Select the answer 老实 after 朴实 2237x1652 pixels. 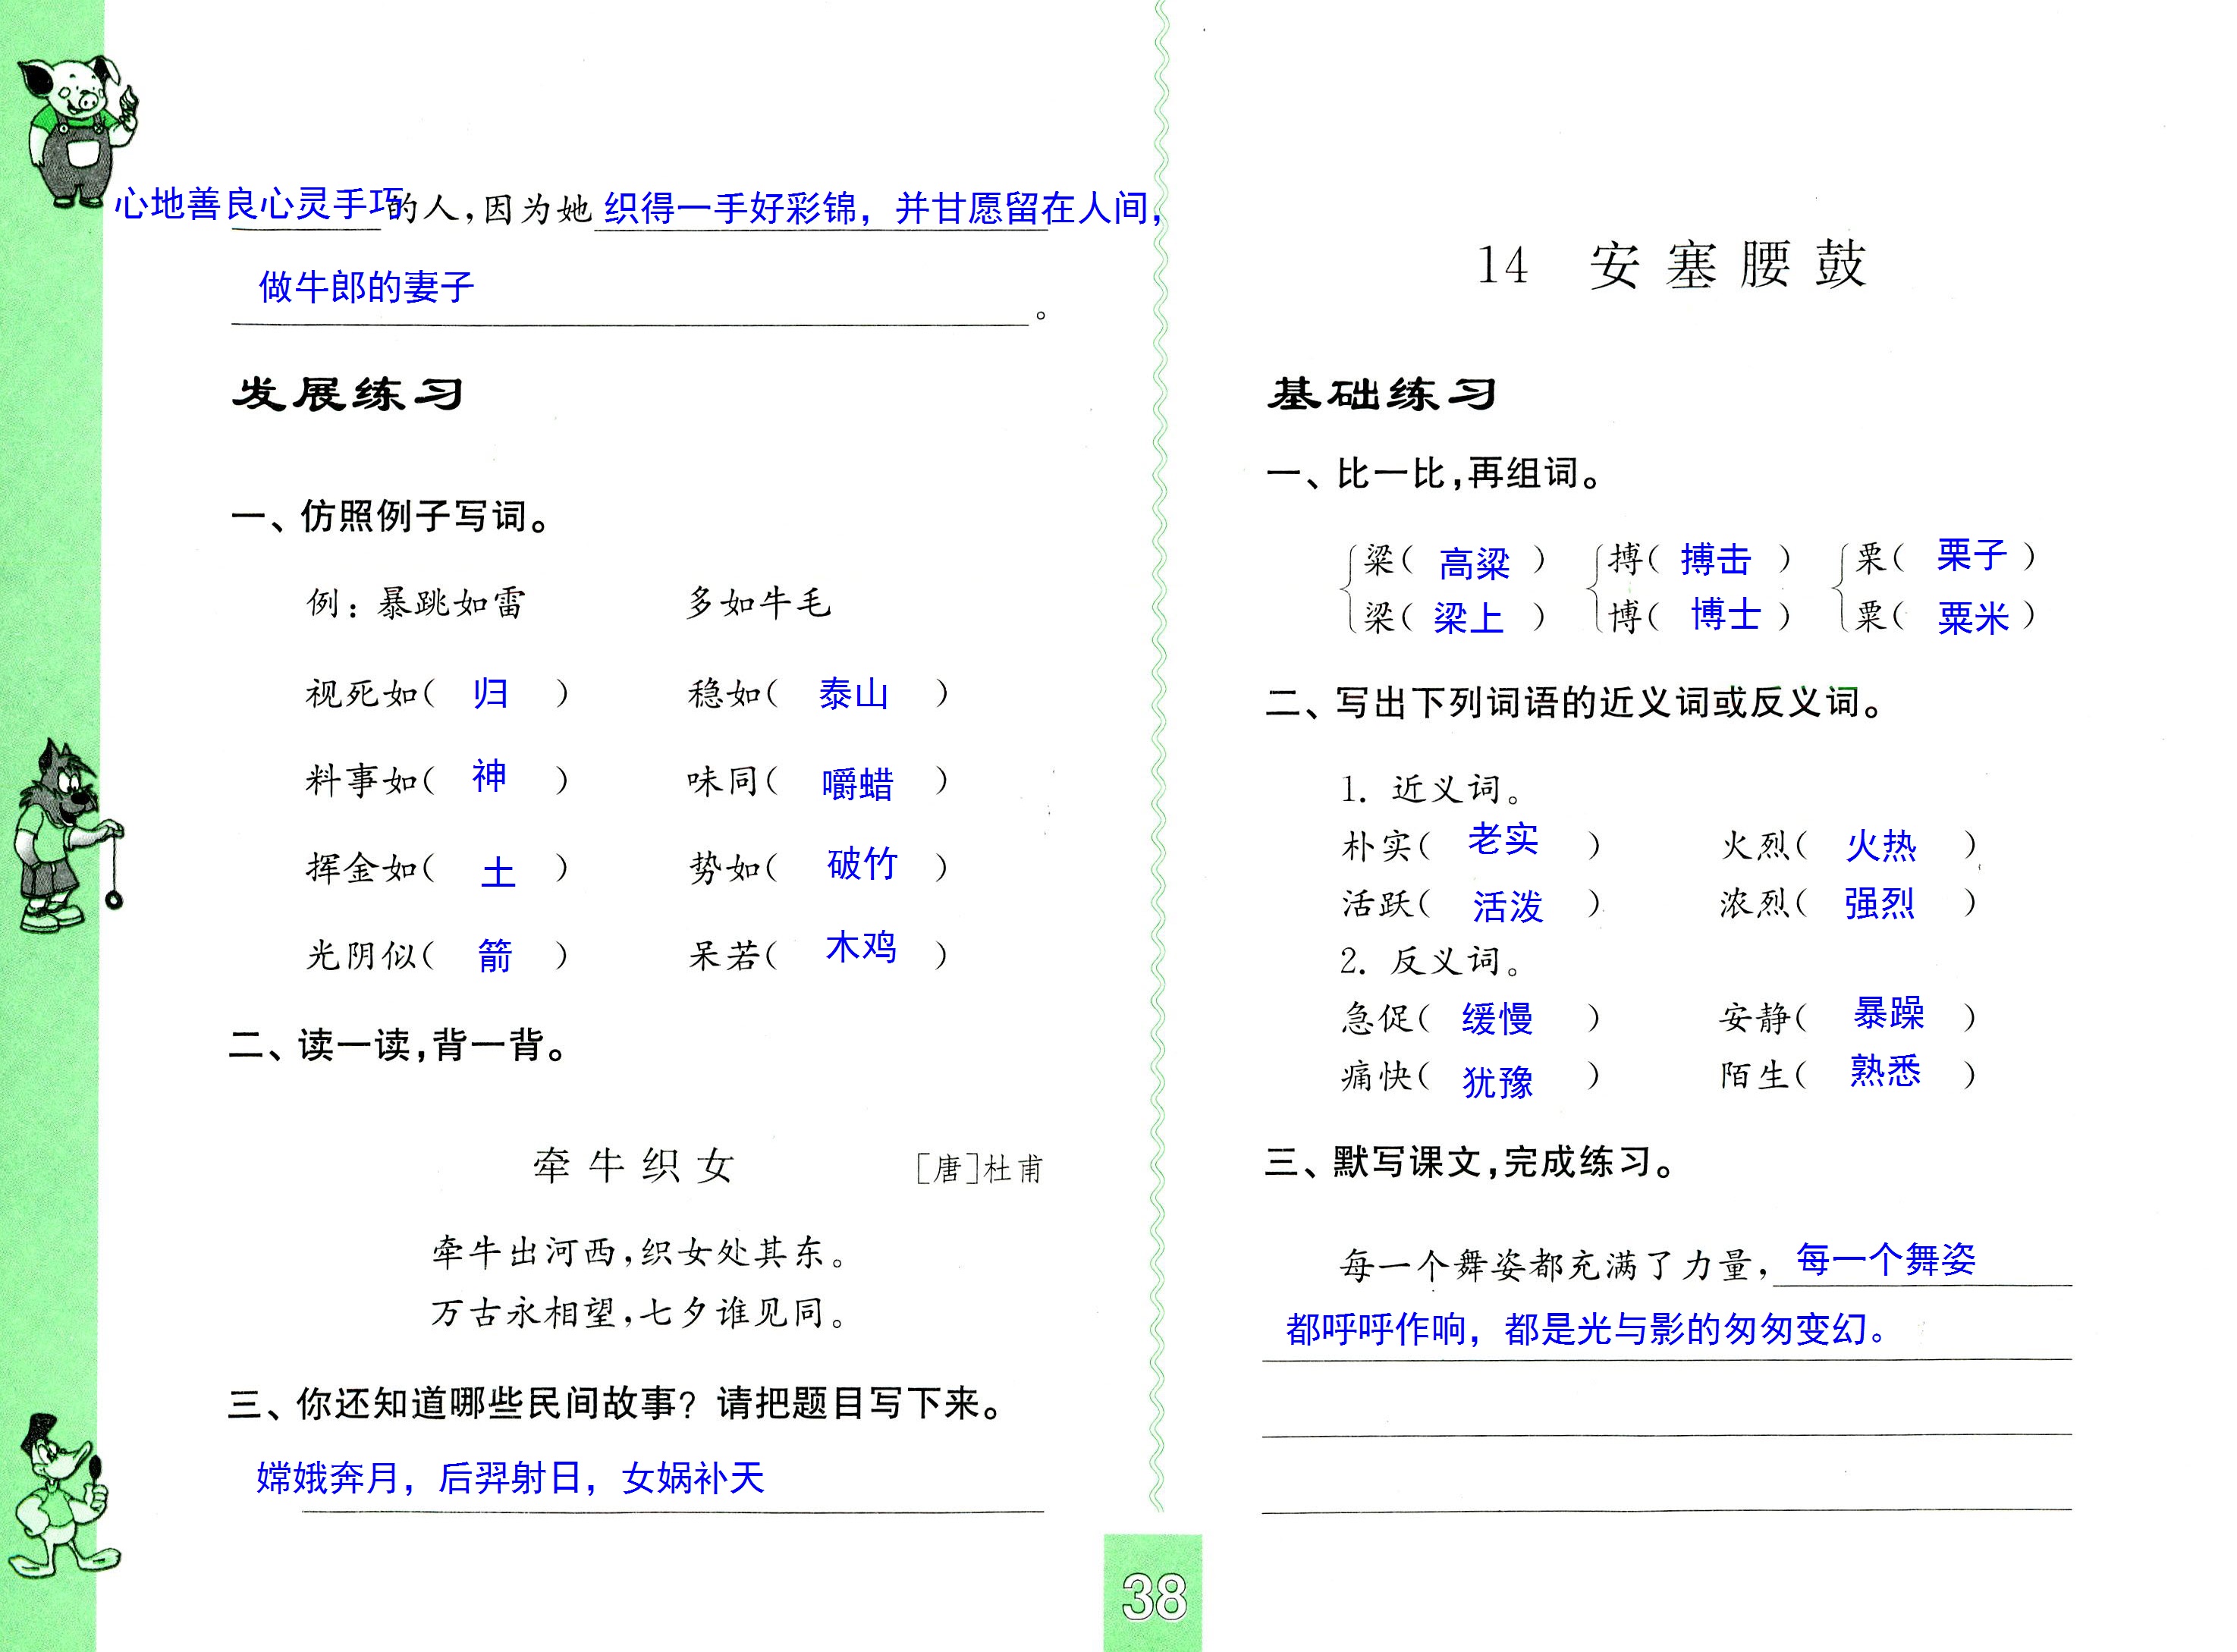coord(1503,838)
